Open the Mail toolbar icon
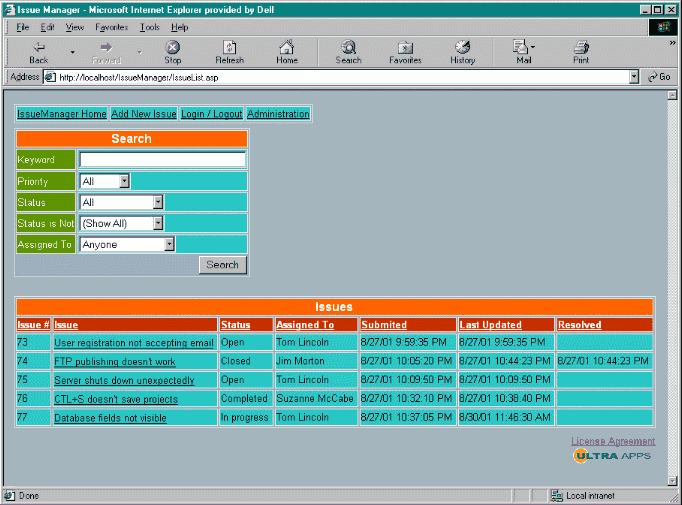This screenshot has width=682, height=505. pos(522,47)
